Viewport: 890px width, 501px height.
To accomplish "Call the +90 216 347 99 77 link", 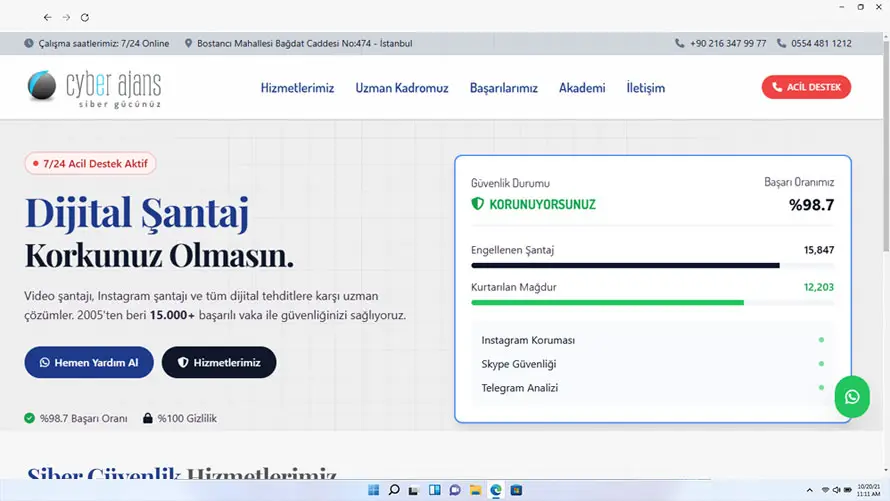I will (x=728, y=43).
